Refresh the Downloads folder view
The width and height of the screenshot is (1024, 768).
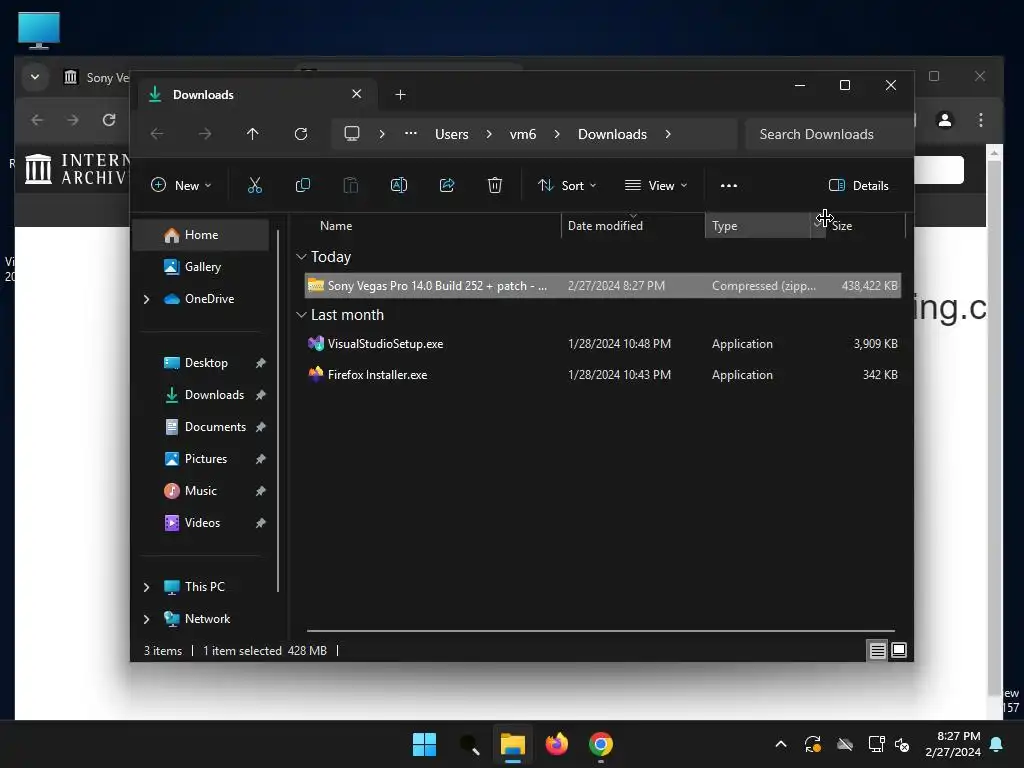pyautogui.click(x=301, y=134)
